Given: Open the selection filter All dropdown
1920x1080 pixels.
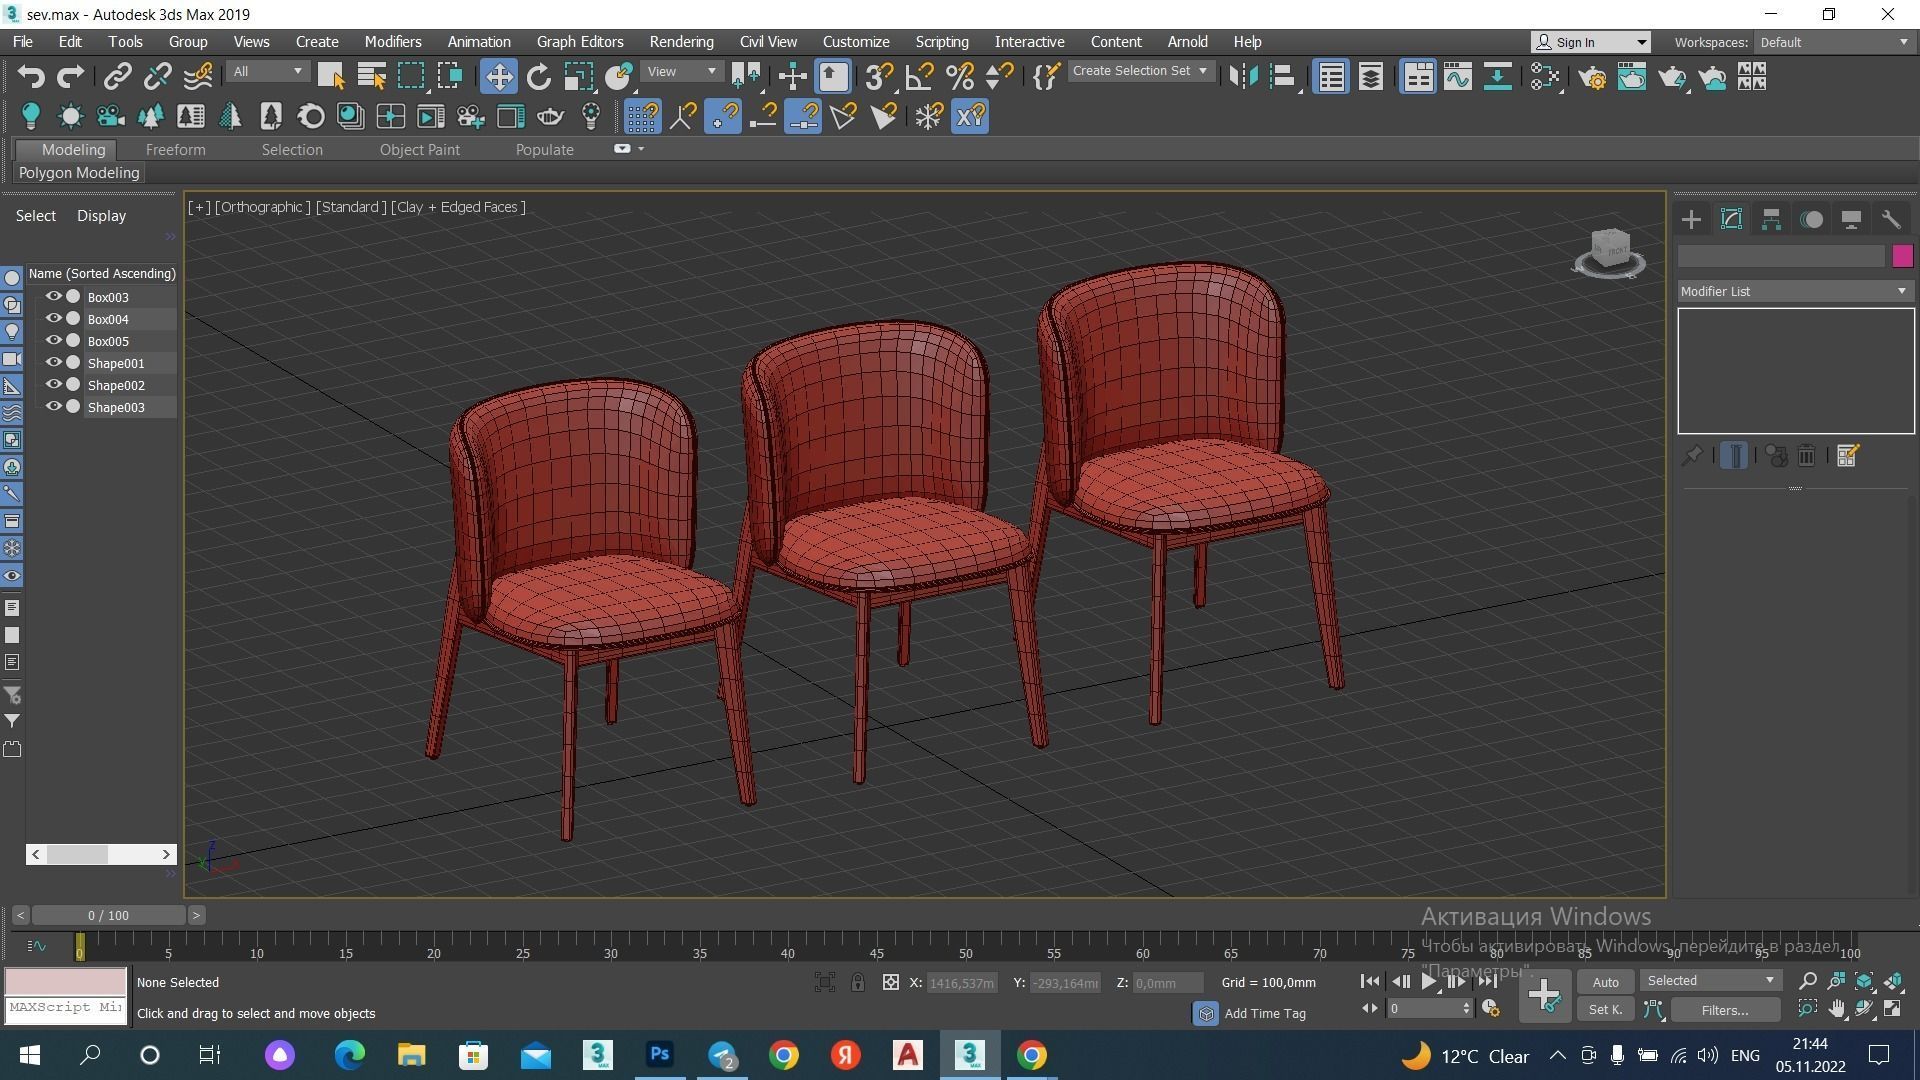Looking at the screenshot, I should click(267, 72).
